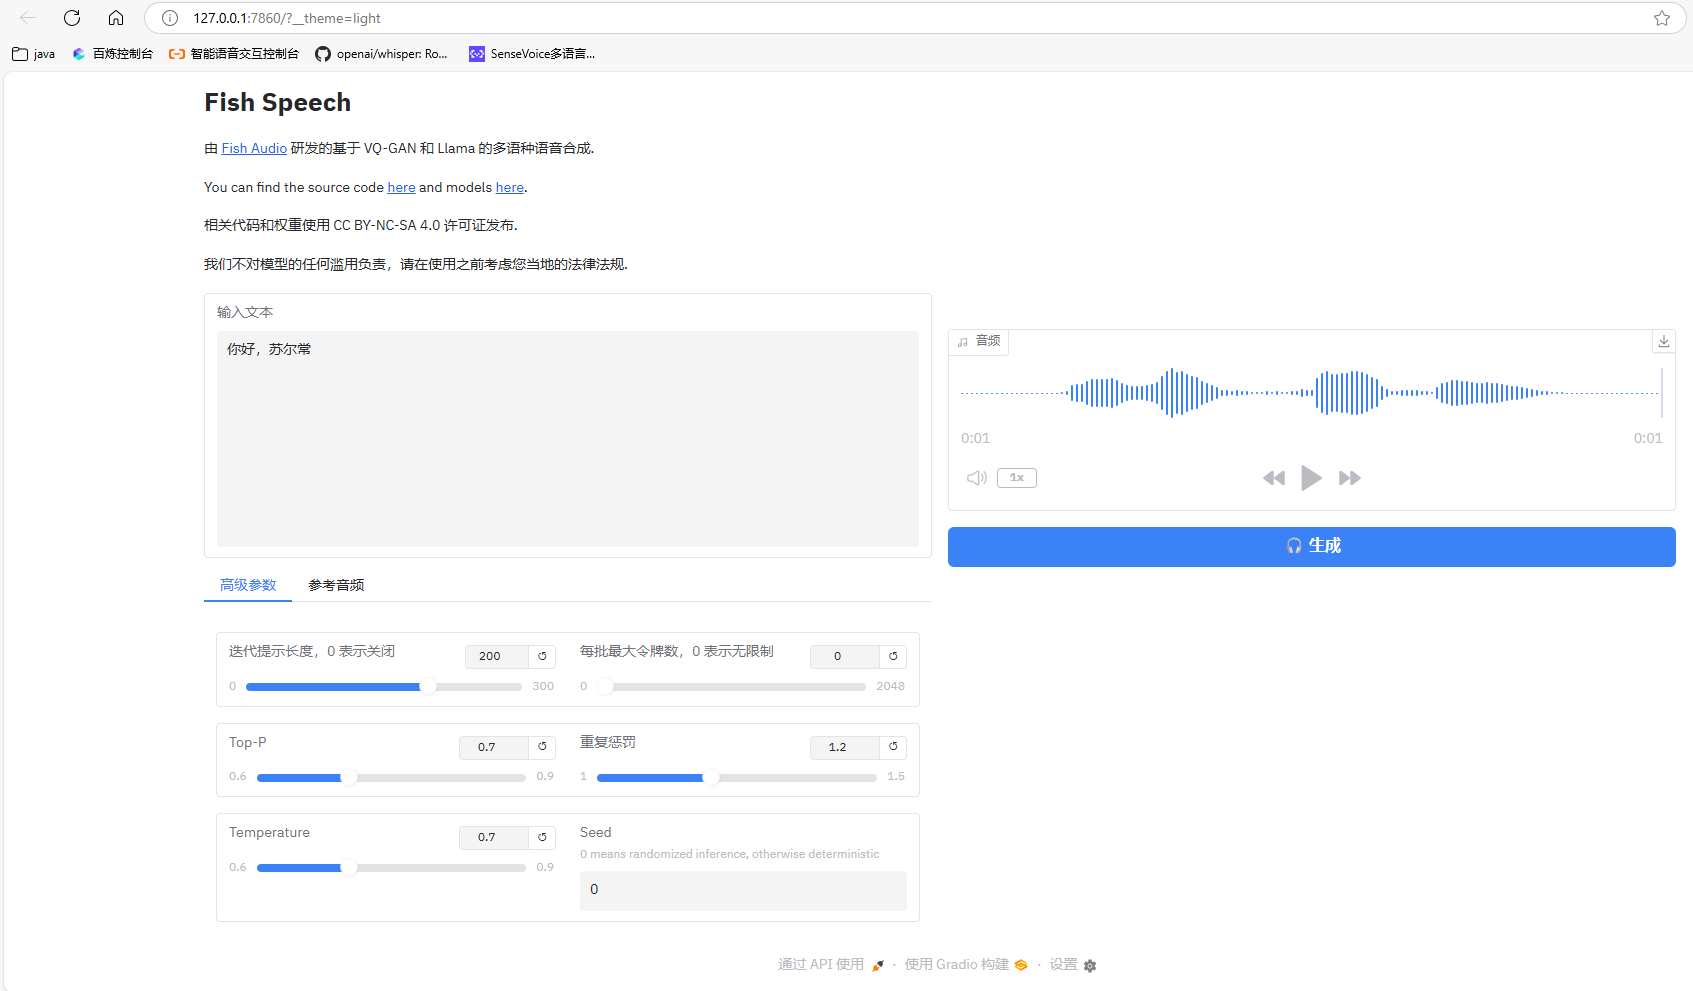Reset the iterative prompt length value

pos(542,656)
